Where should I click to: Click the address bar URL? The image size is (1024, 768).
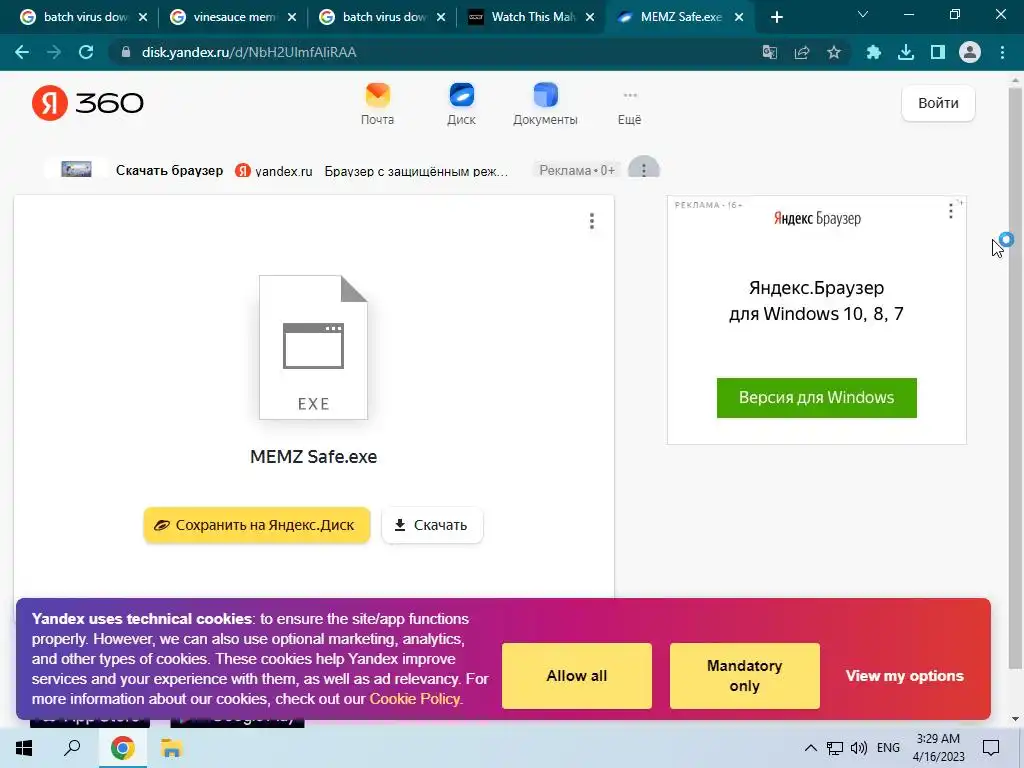(249, 52)
